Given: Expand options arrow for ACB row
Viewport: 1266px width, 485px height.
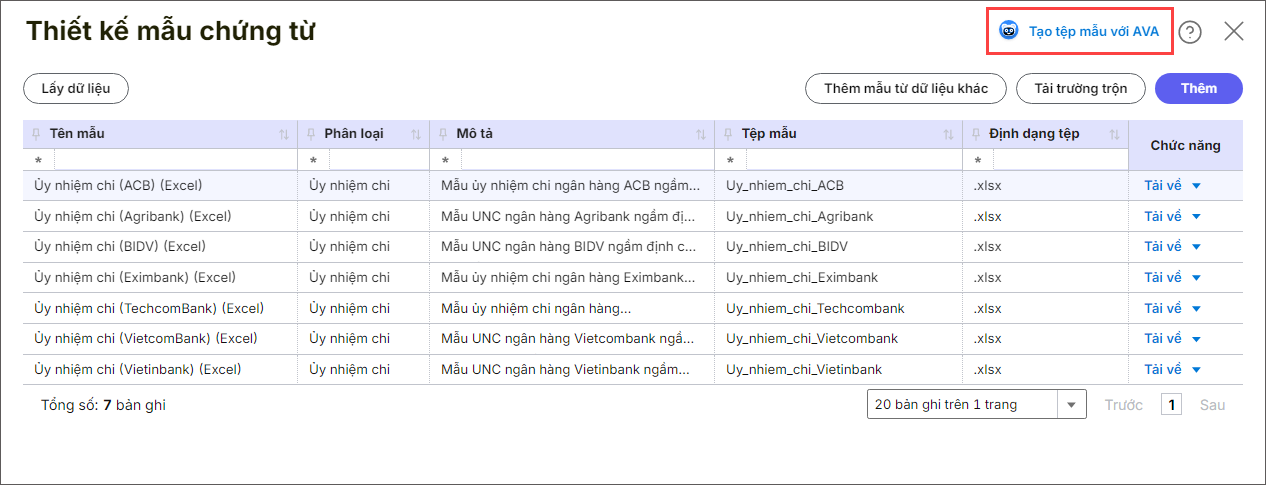Looking at the screenshot, I should coord(1196,186).
